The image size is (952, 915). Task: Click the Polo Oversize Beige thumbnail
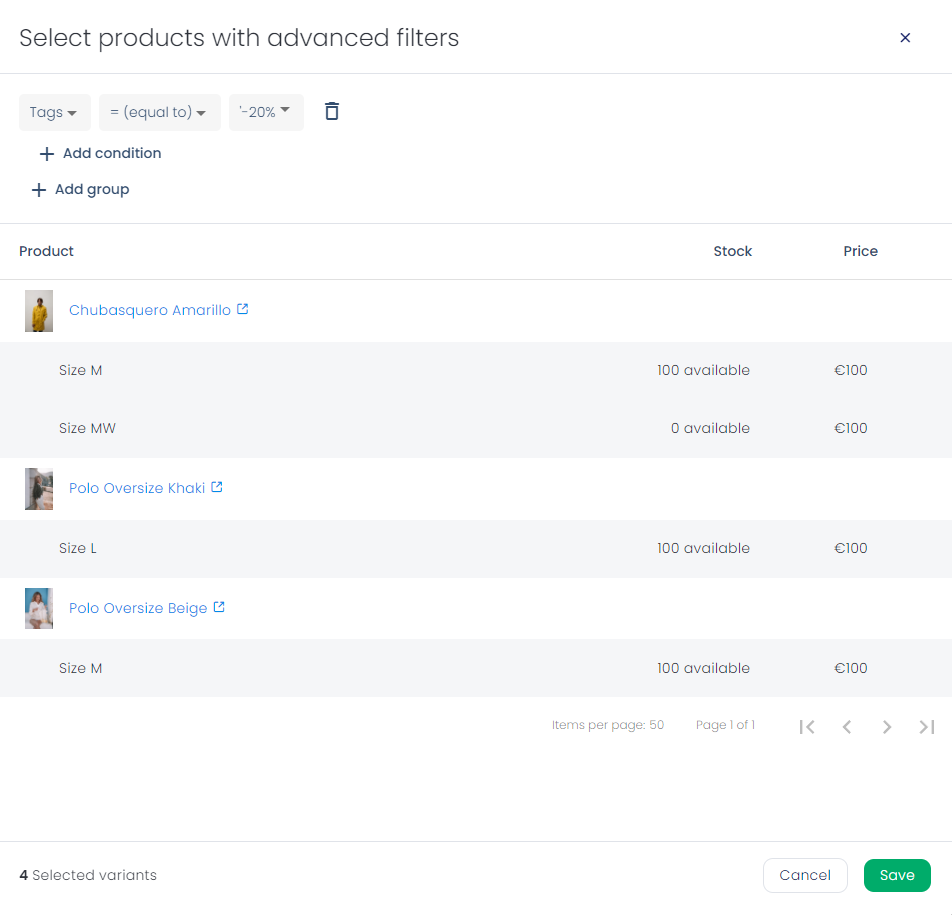[x=39, y=608]
